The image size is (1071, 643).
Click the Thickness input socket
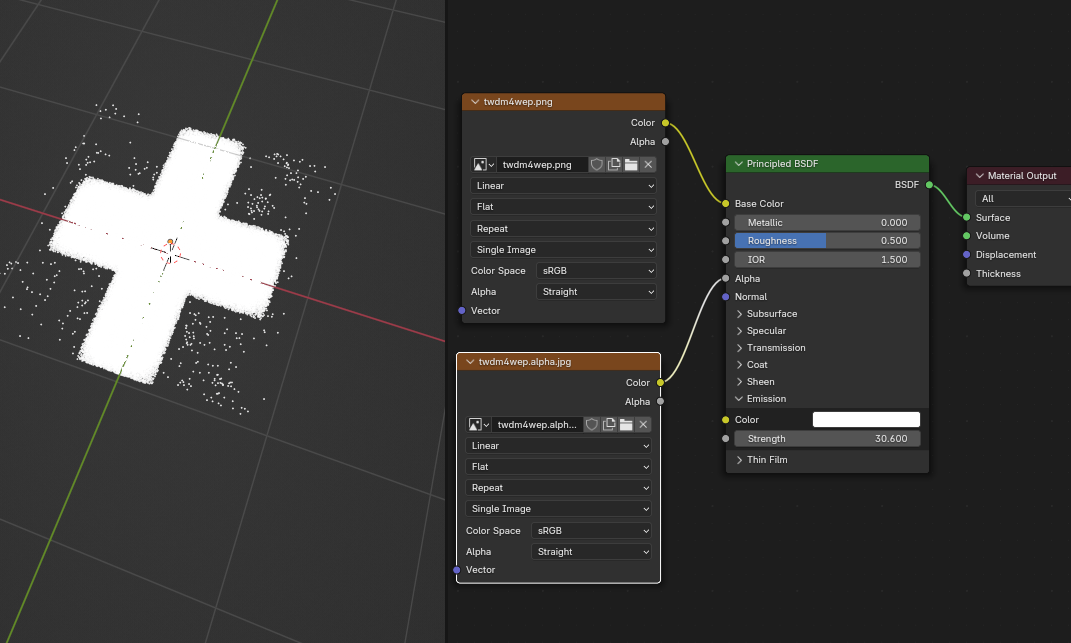(x=966, y=273)
